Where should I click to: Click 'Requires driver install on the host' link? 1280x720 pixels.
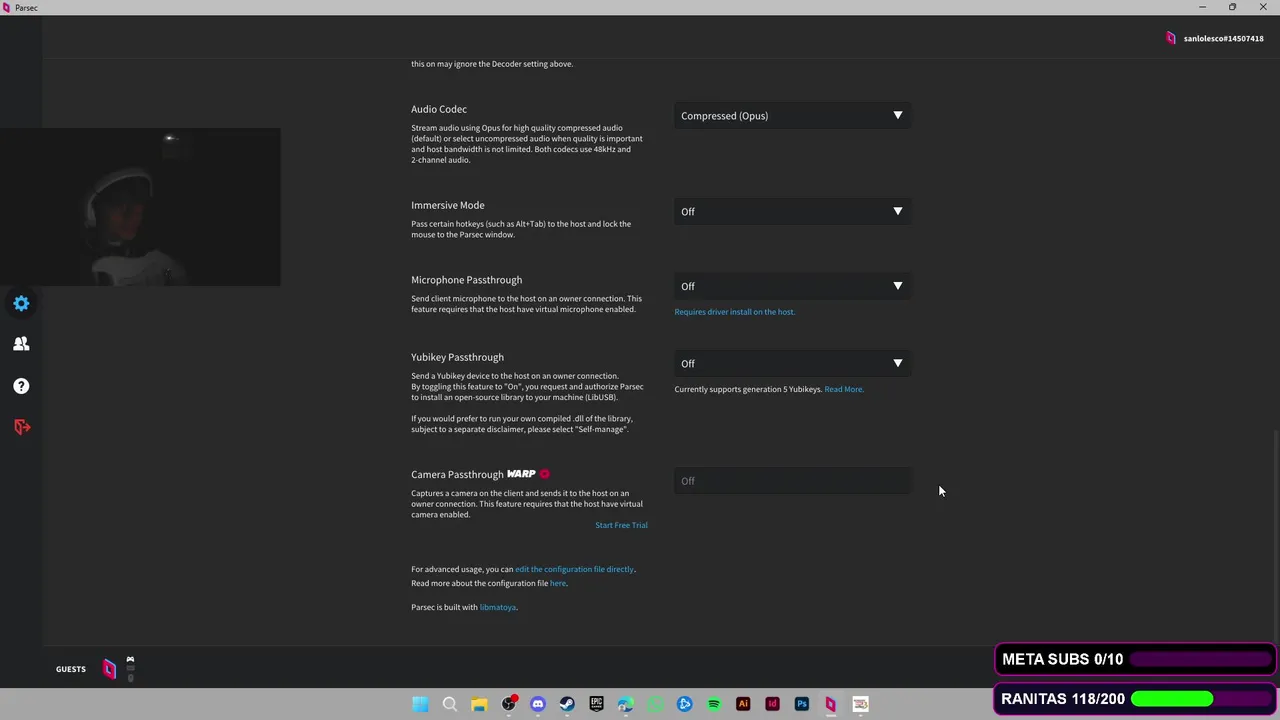pos(735,312)
